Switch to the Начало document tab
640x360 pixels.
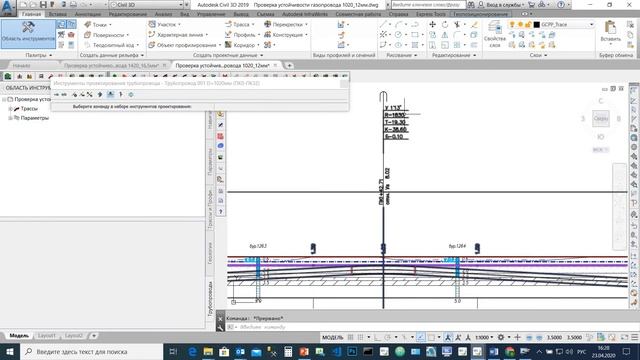tap(21, 65)
